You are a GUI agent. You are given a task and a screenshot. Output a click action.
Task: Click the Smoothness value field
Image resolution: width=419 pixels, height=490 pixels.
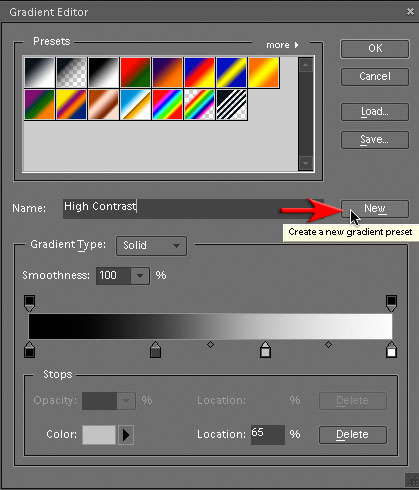coord(113,276)
